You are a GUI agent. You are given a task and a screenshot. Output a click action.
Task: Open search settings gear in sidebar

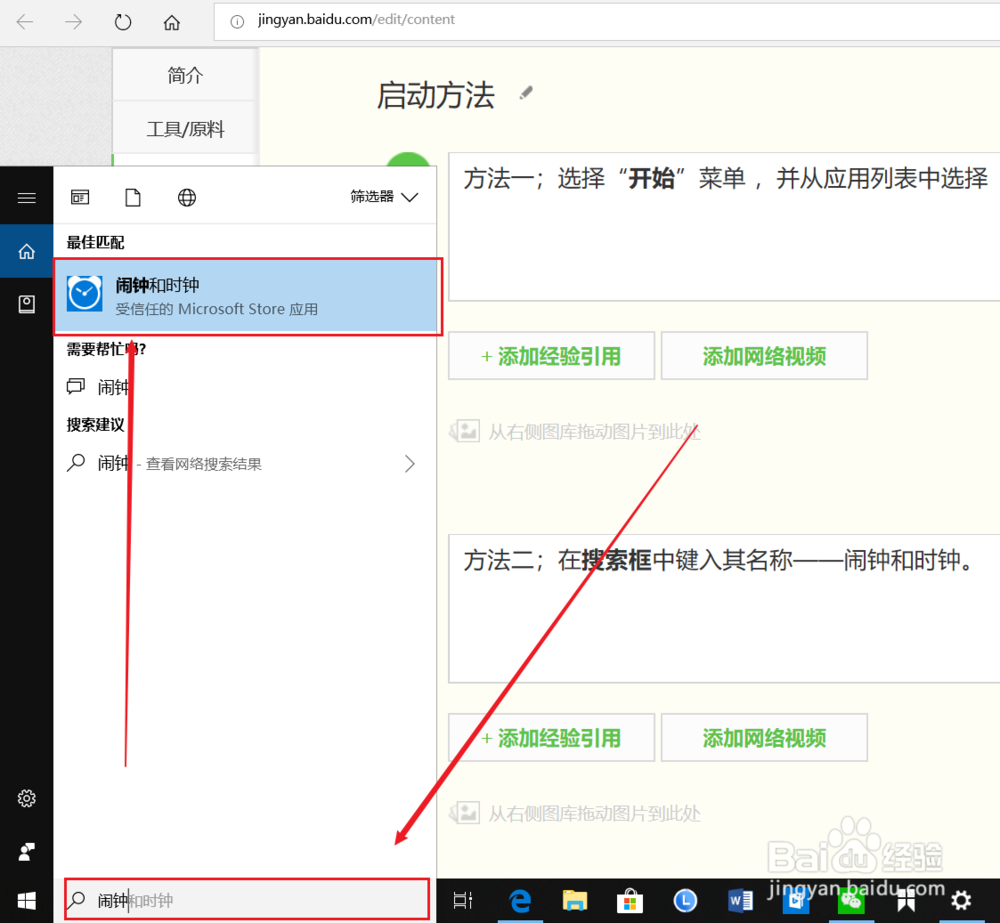[26, 798]
